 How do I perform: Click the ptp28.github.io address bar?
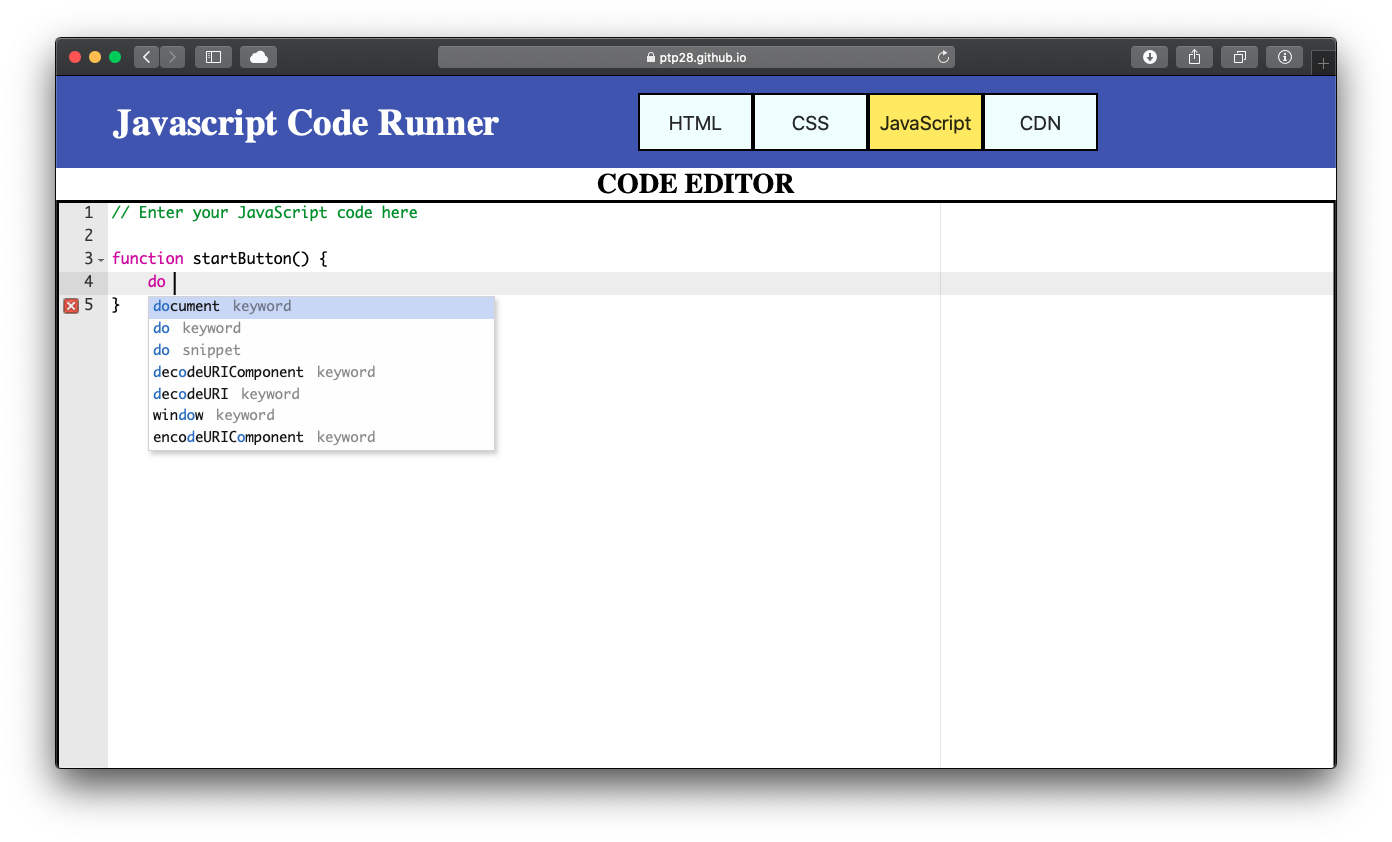(696, 57)
